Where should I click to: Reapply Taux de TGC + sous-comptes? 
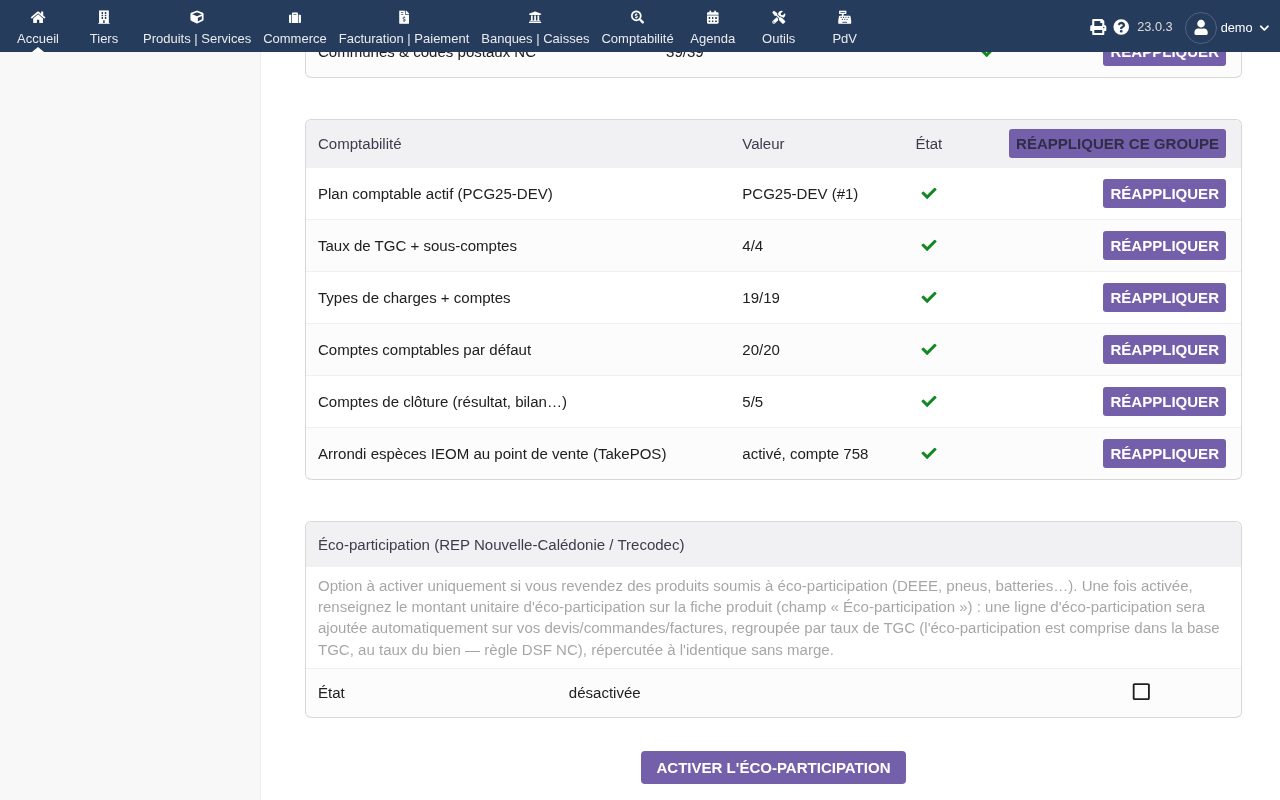1164,245
